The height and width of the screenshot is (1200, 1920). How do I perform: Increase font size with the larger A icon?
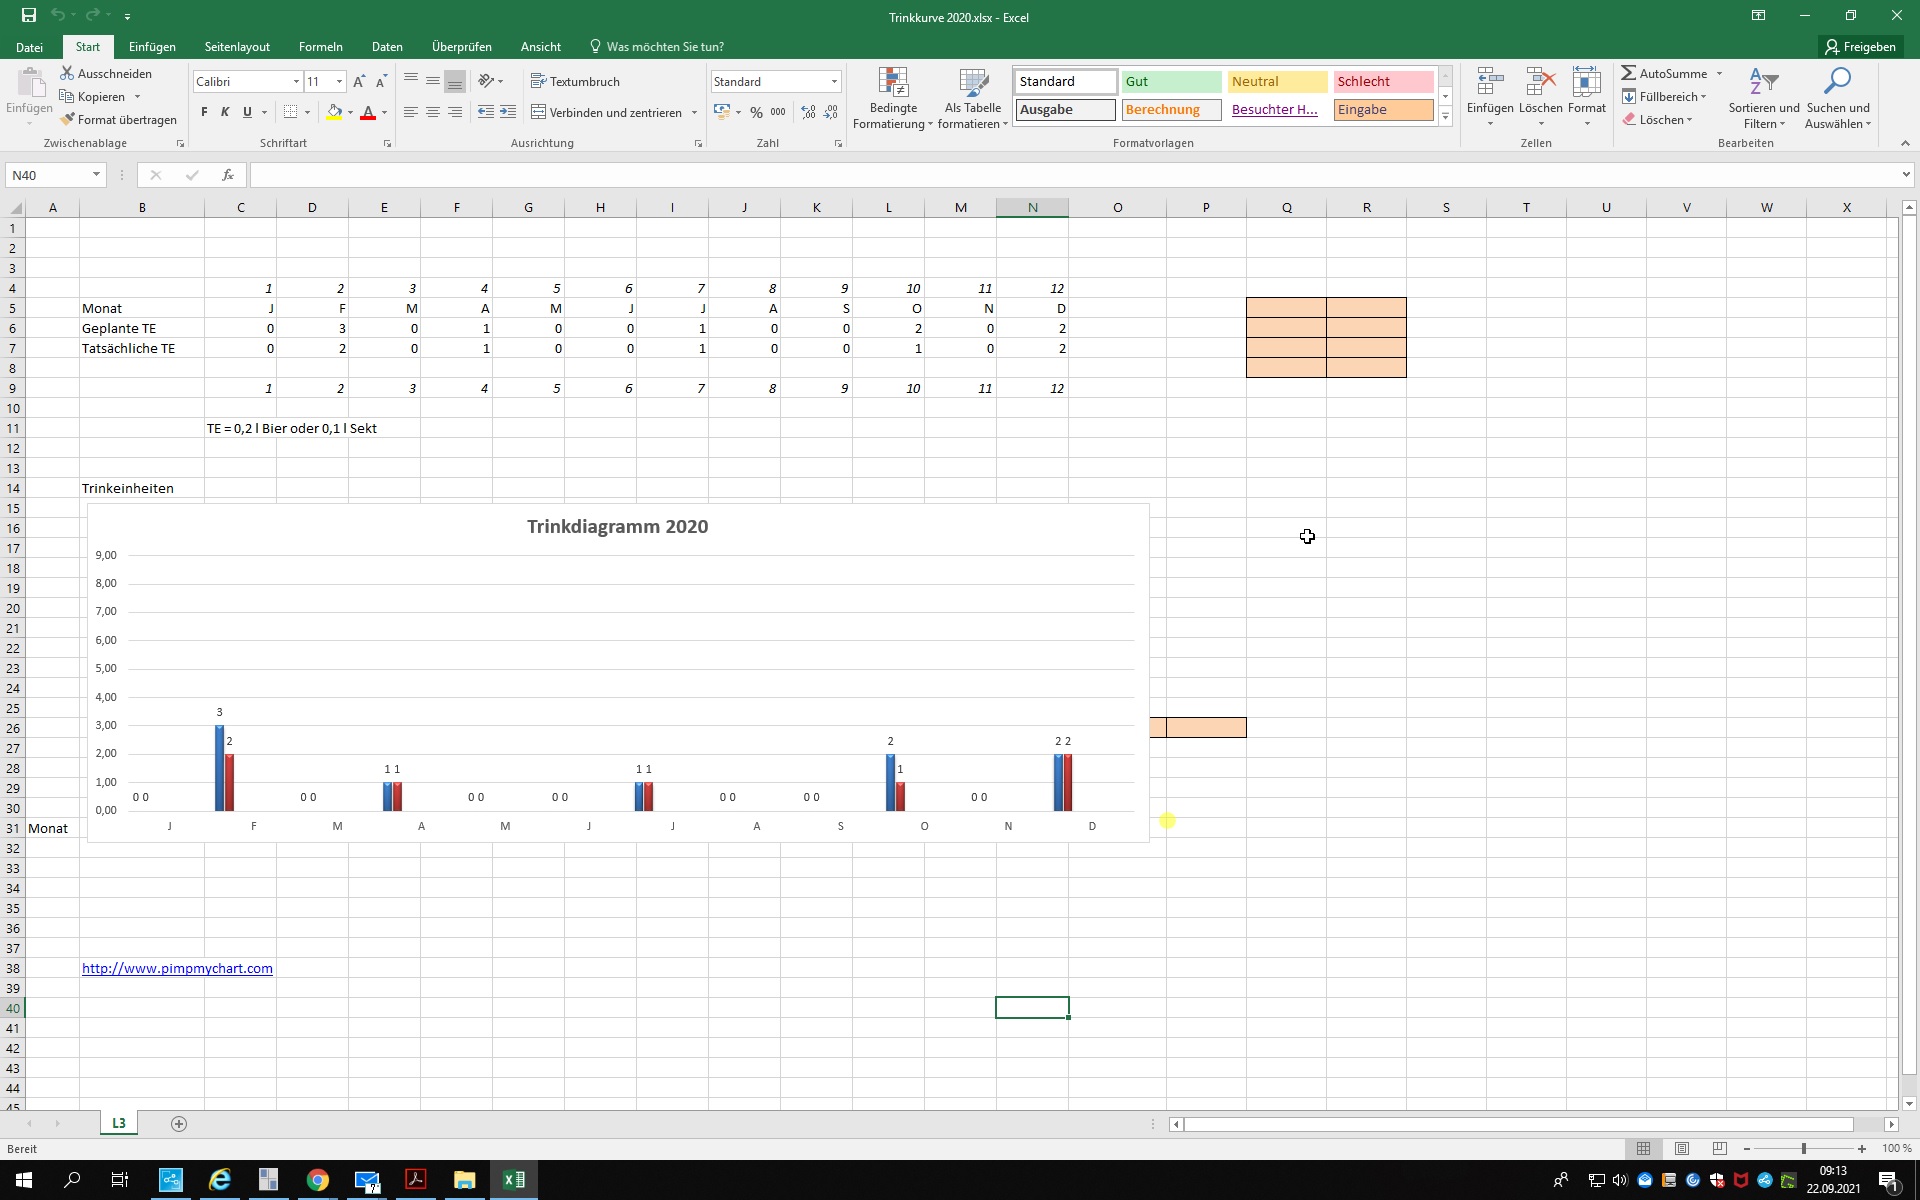pos(359,82)
